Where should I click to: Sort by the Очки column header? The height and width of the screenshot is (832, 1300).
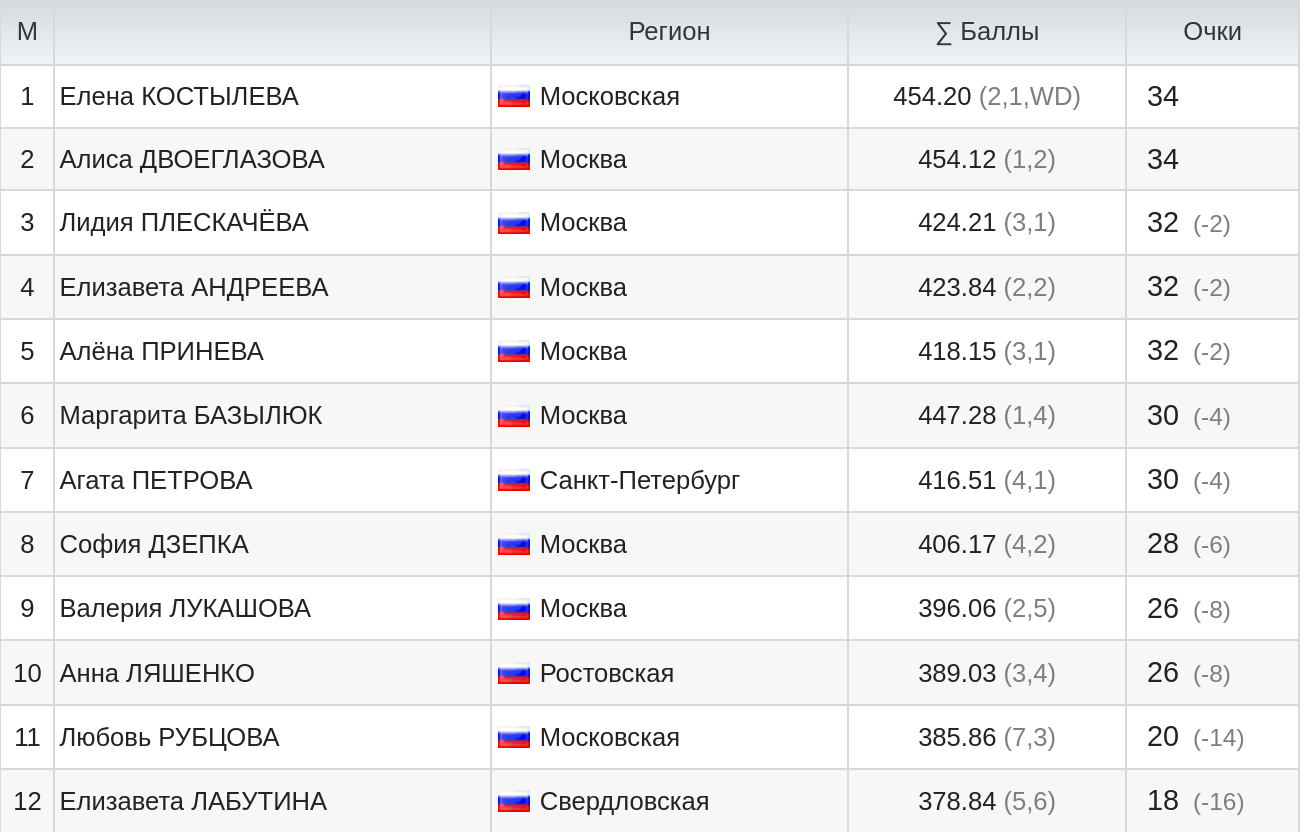tap(1212, 32)
